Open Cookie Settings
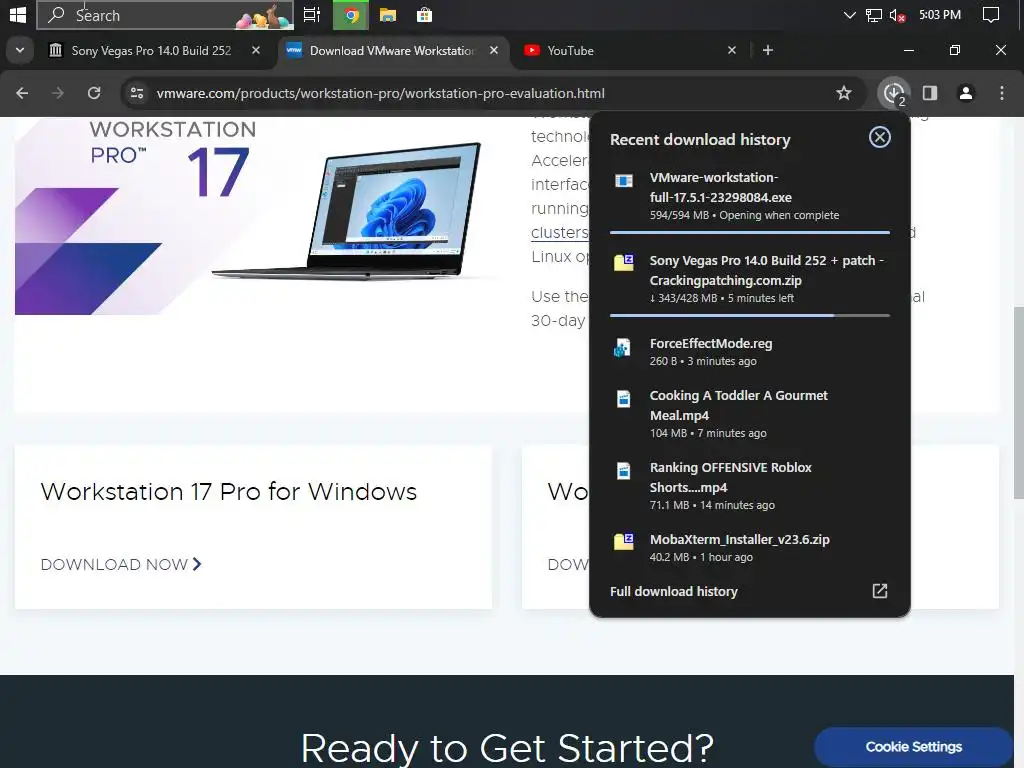Image resolution: width=1024 pixels, height=768 pixels. tap(913, 746)
